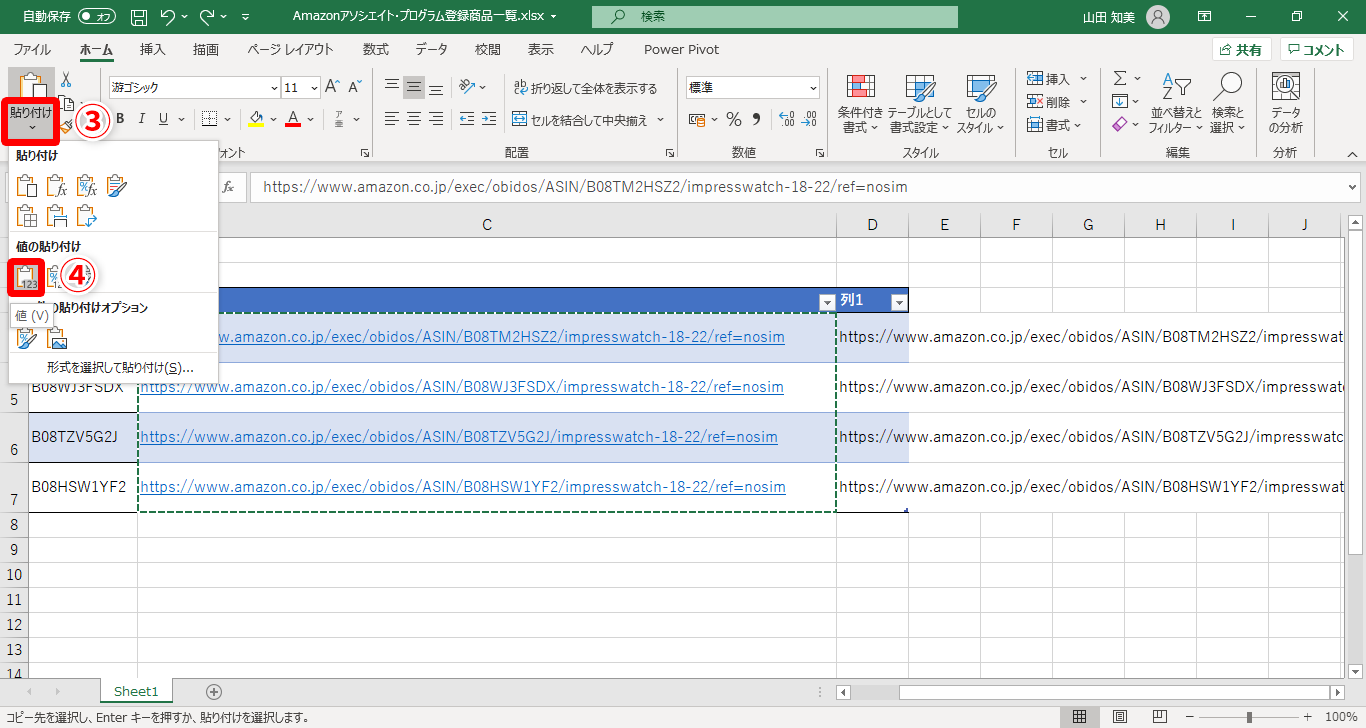1366x728 pixels.
Task: Apply the red font color
Action: point(293,120)
